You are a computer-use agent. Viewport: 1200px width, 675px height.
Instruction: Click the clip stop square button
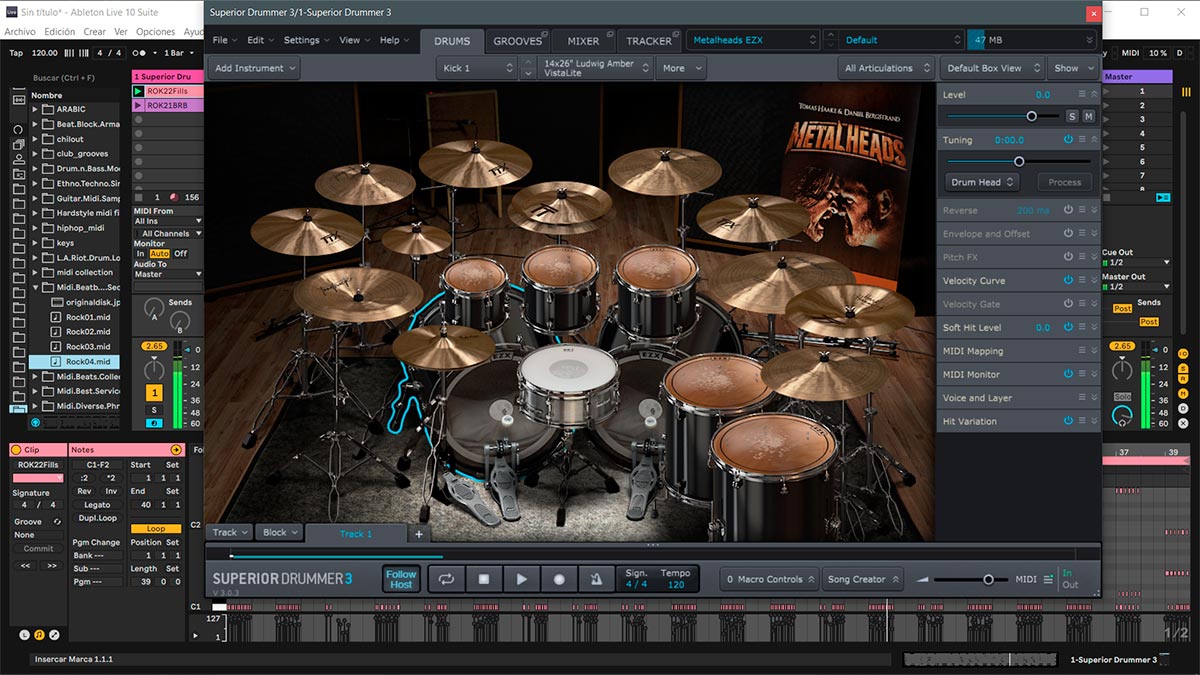coord(138,198)
